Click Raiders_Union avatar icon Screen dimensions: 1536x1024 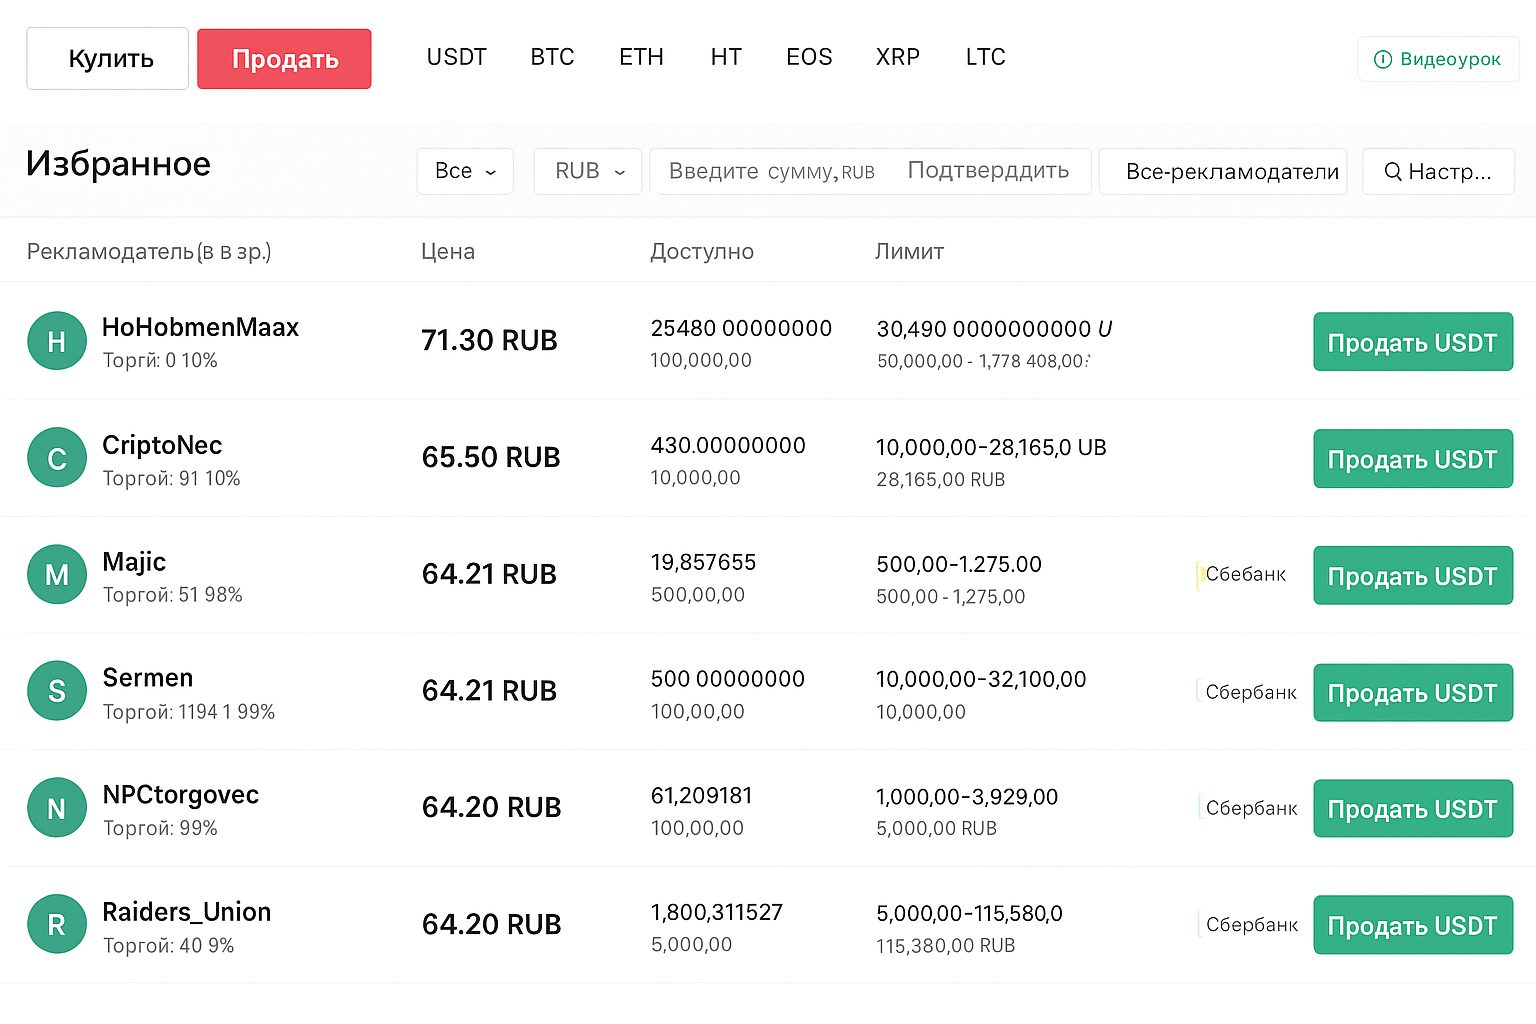click(57, 924)
